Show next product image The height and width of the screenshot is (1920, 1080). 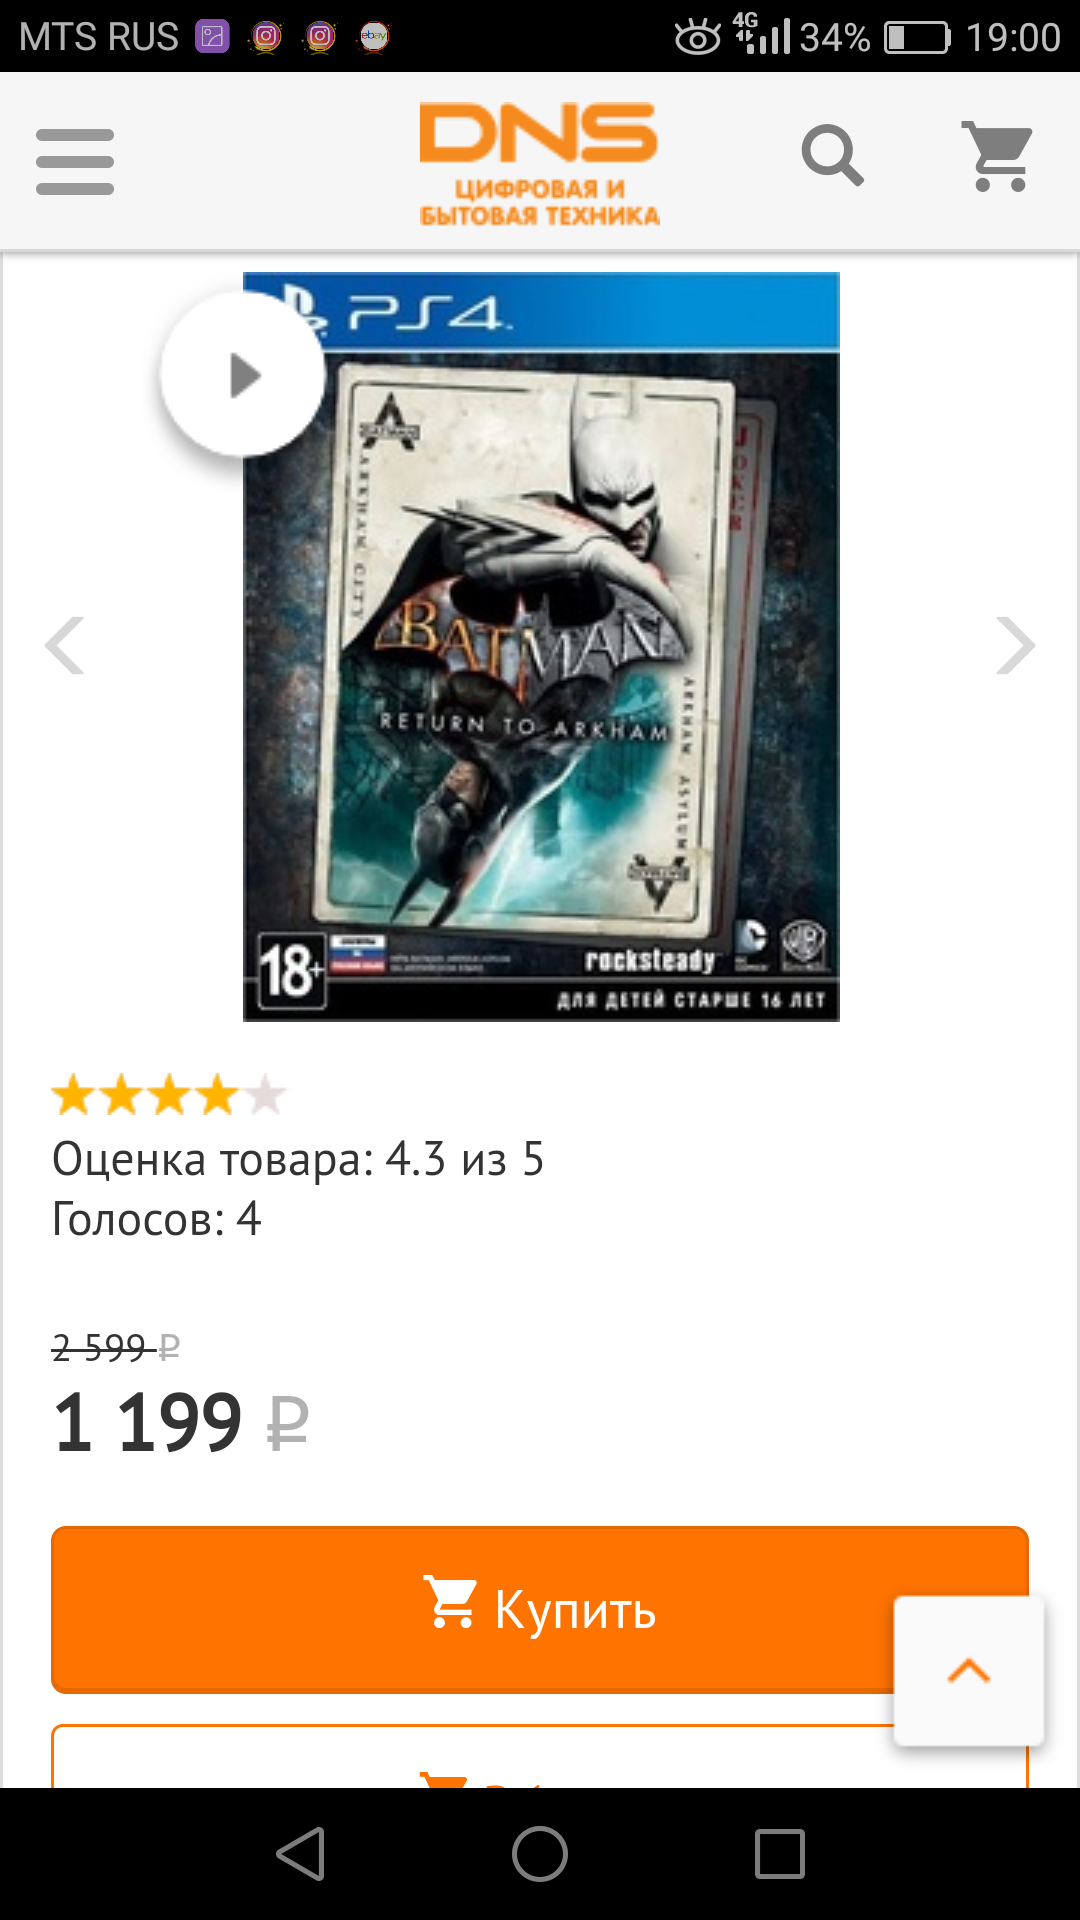pos(1015,646)
